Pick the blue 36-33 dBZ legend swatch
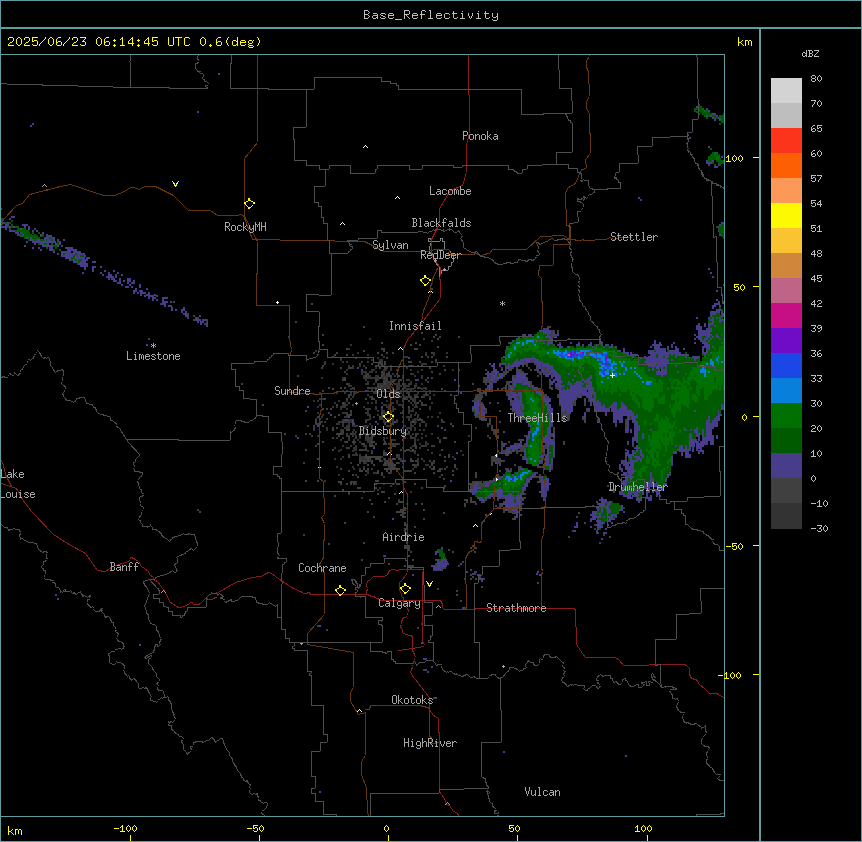862x842 pixels. coord(786,365)
